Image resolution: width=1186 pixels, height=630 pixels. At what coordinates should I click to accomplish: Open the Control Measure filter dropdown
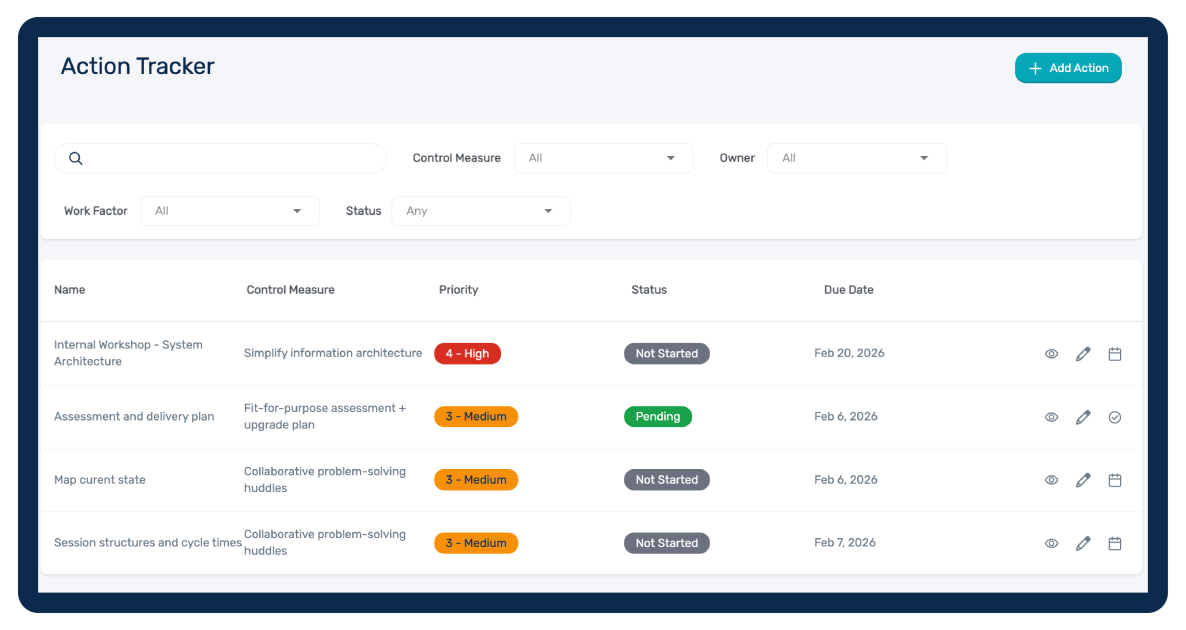603,158
